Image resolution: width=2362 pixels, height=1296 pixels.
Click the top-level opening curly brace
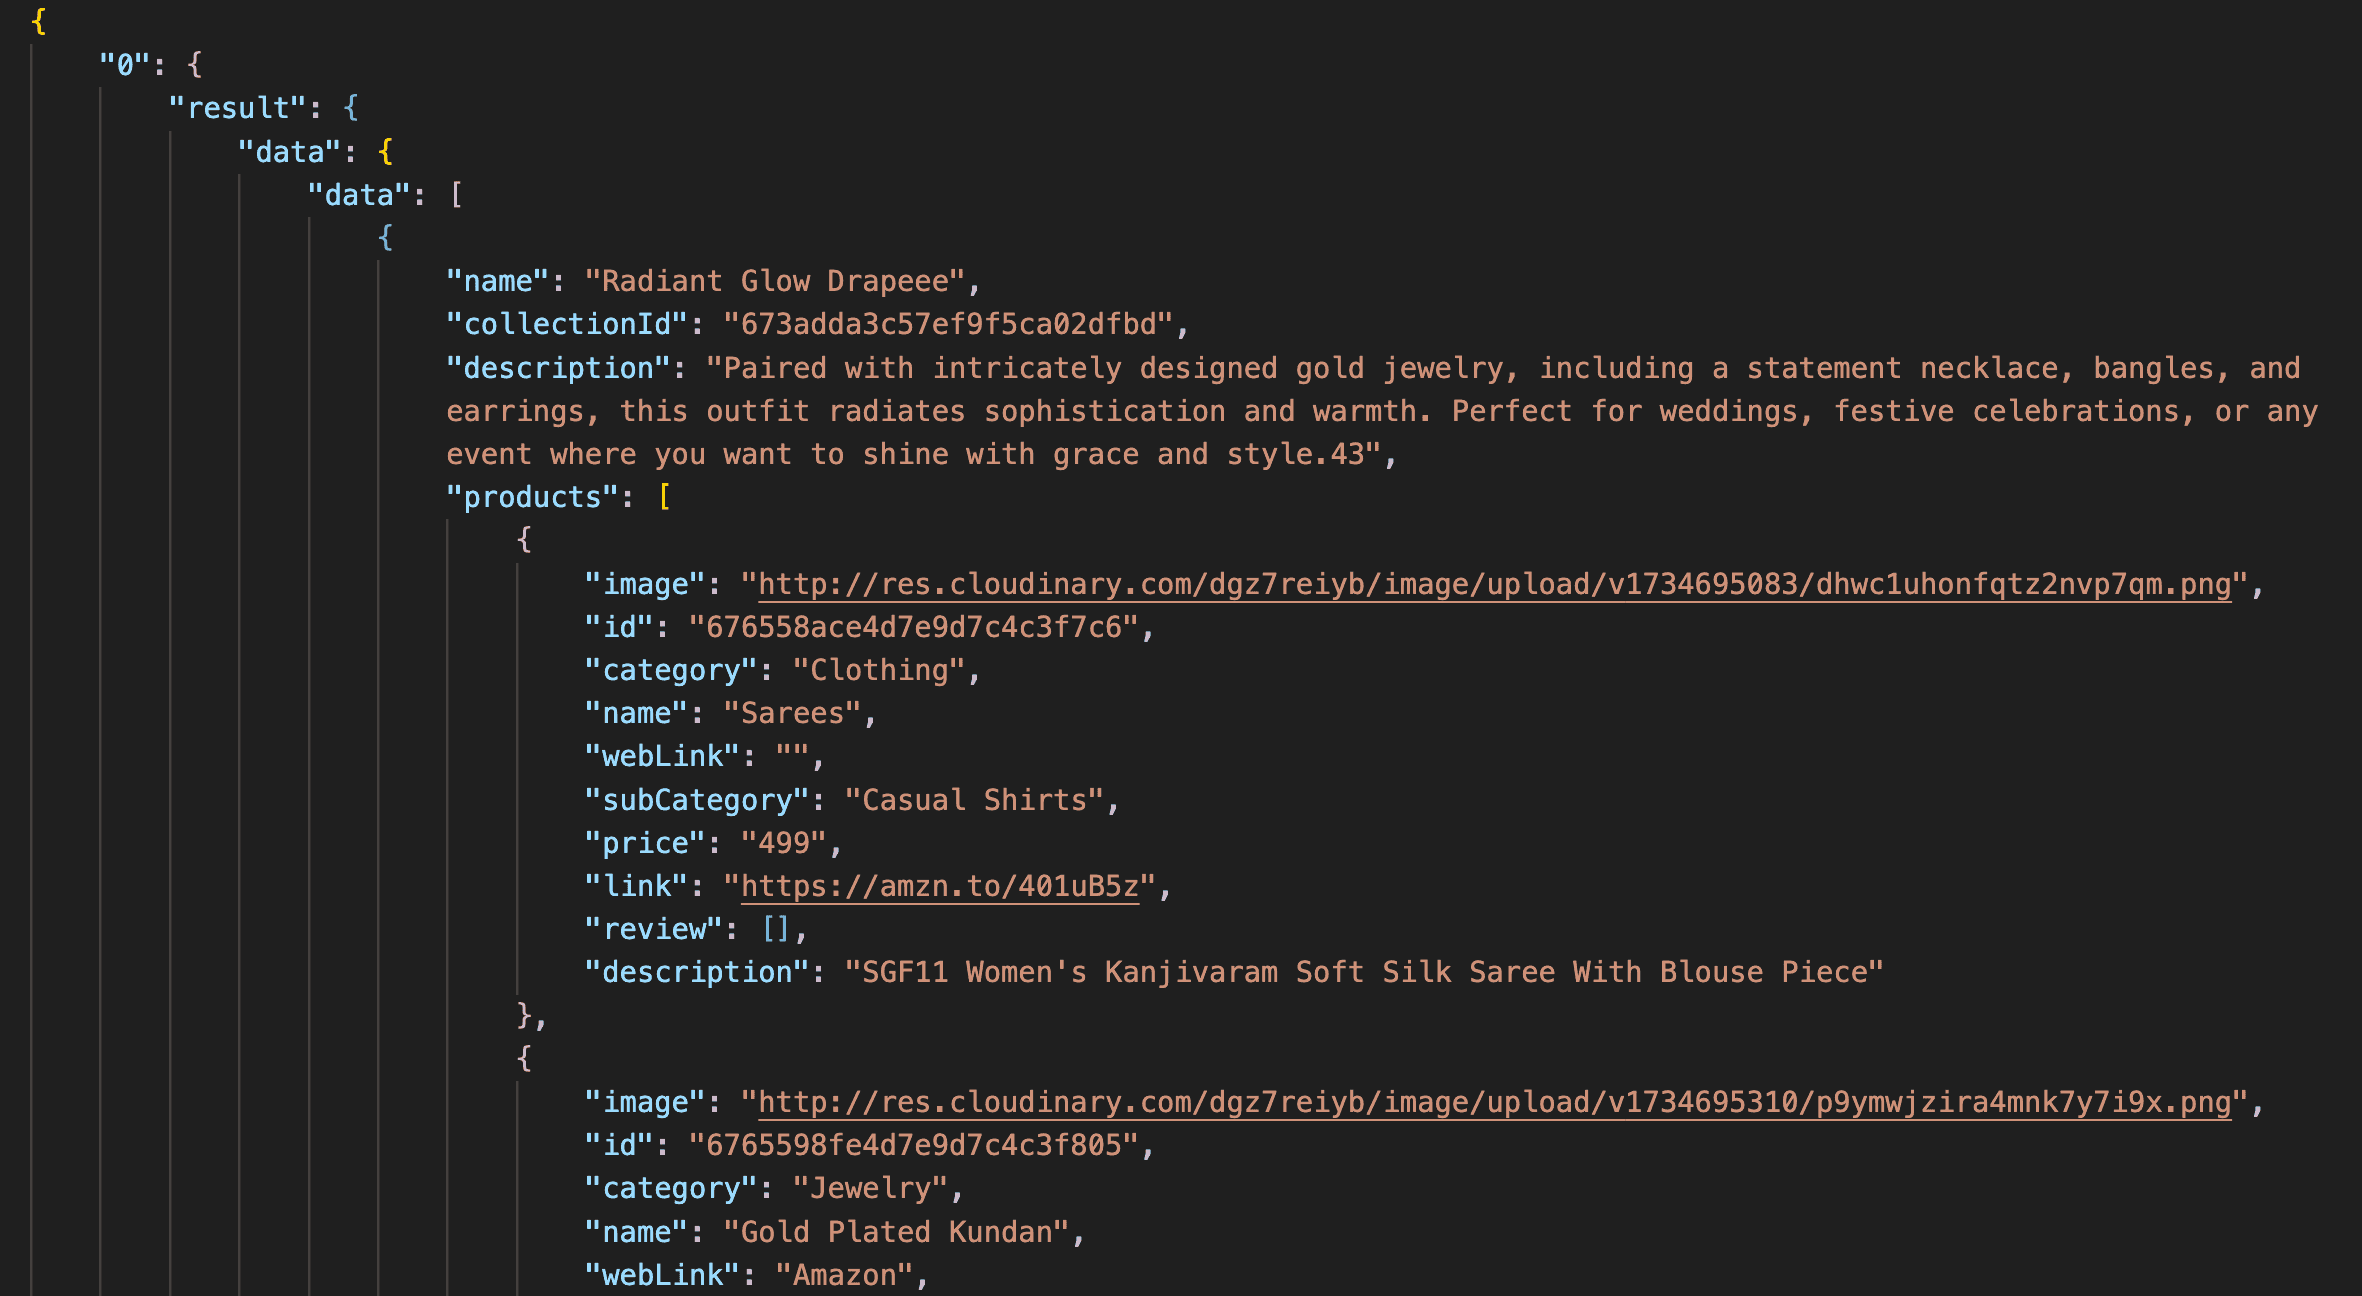point(38,21)
